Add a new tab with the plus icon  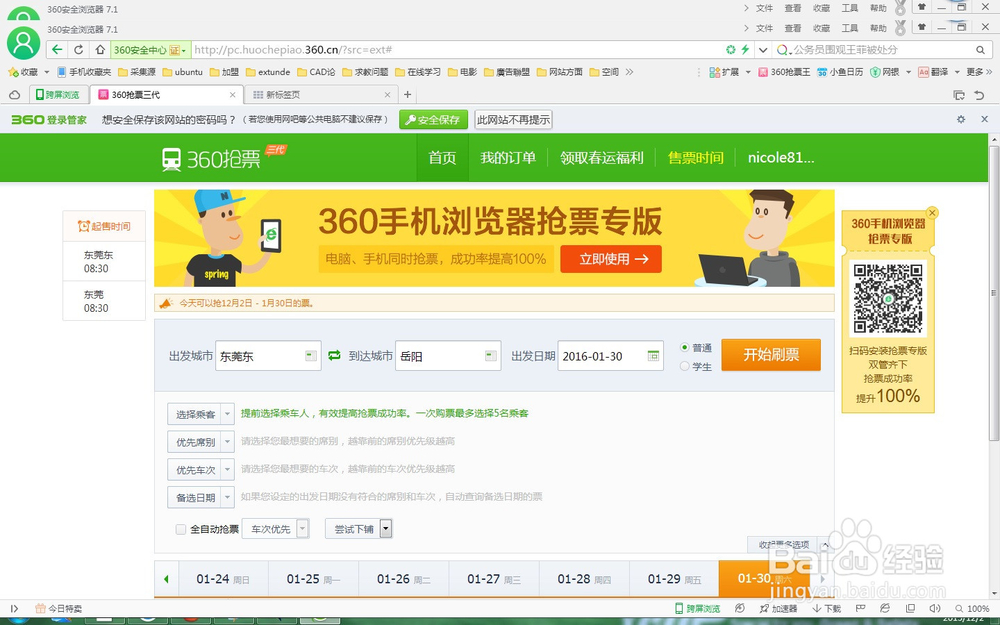click(x=408, y=94)
